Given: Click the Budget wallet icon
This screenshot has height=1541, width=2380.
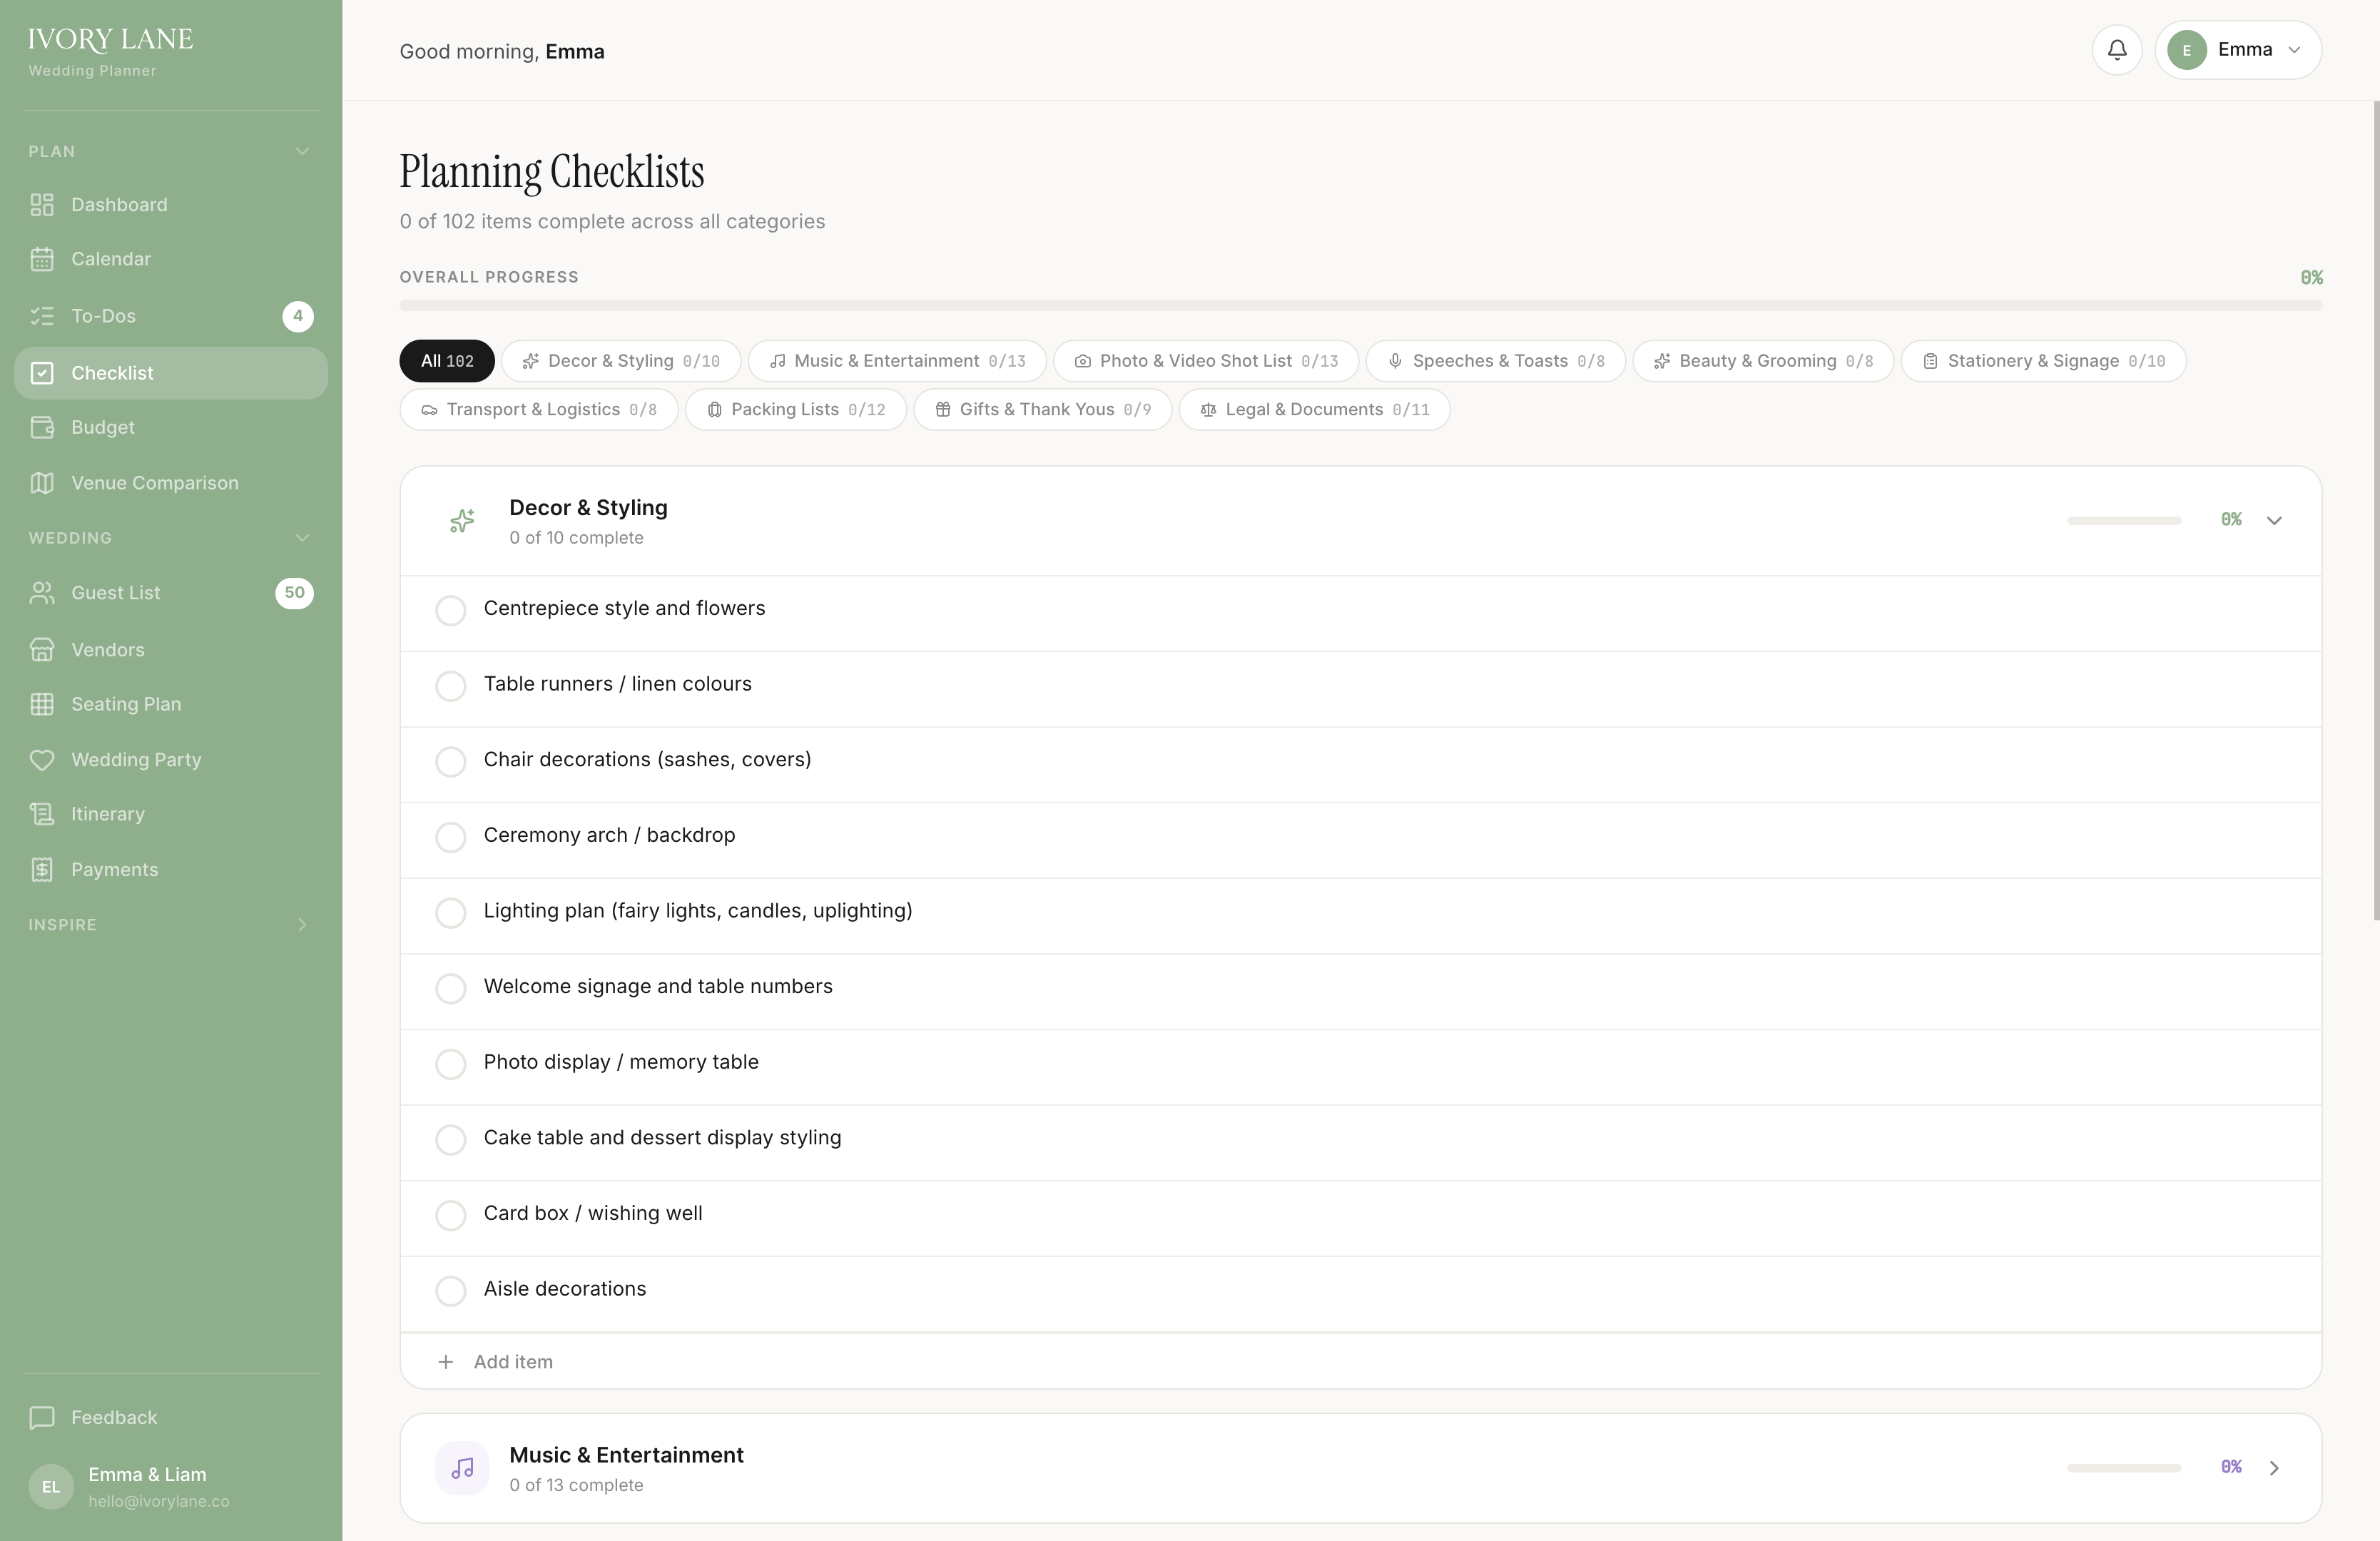Looking at the screenshot, I should coord(42,428).
